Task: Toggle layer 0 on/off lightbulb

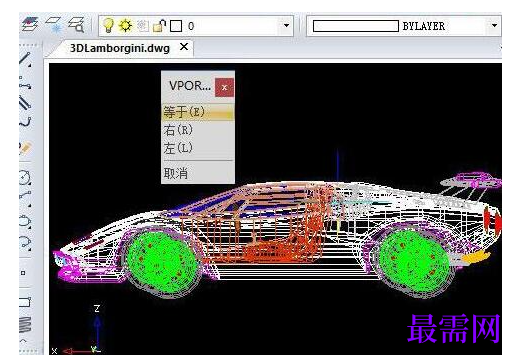Action: coord(108,25)
